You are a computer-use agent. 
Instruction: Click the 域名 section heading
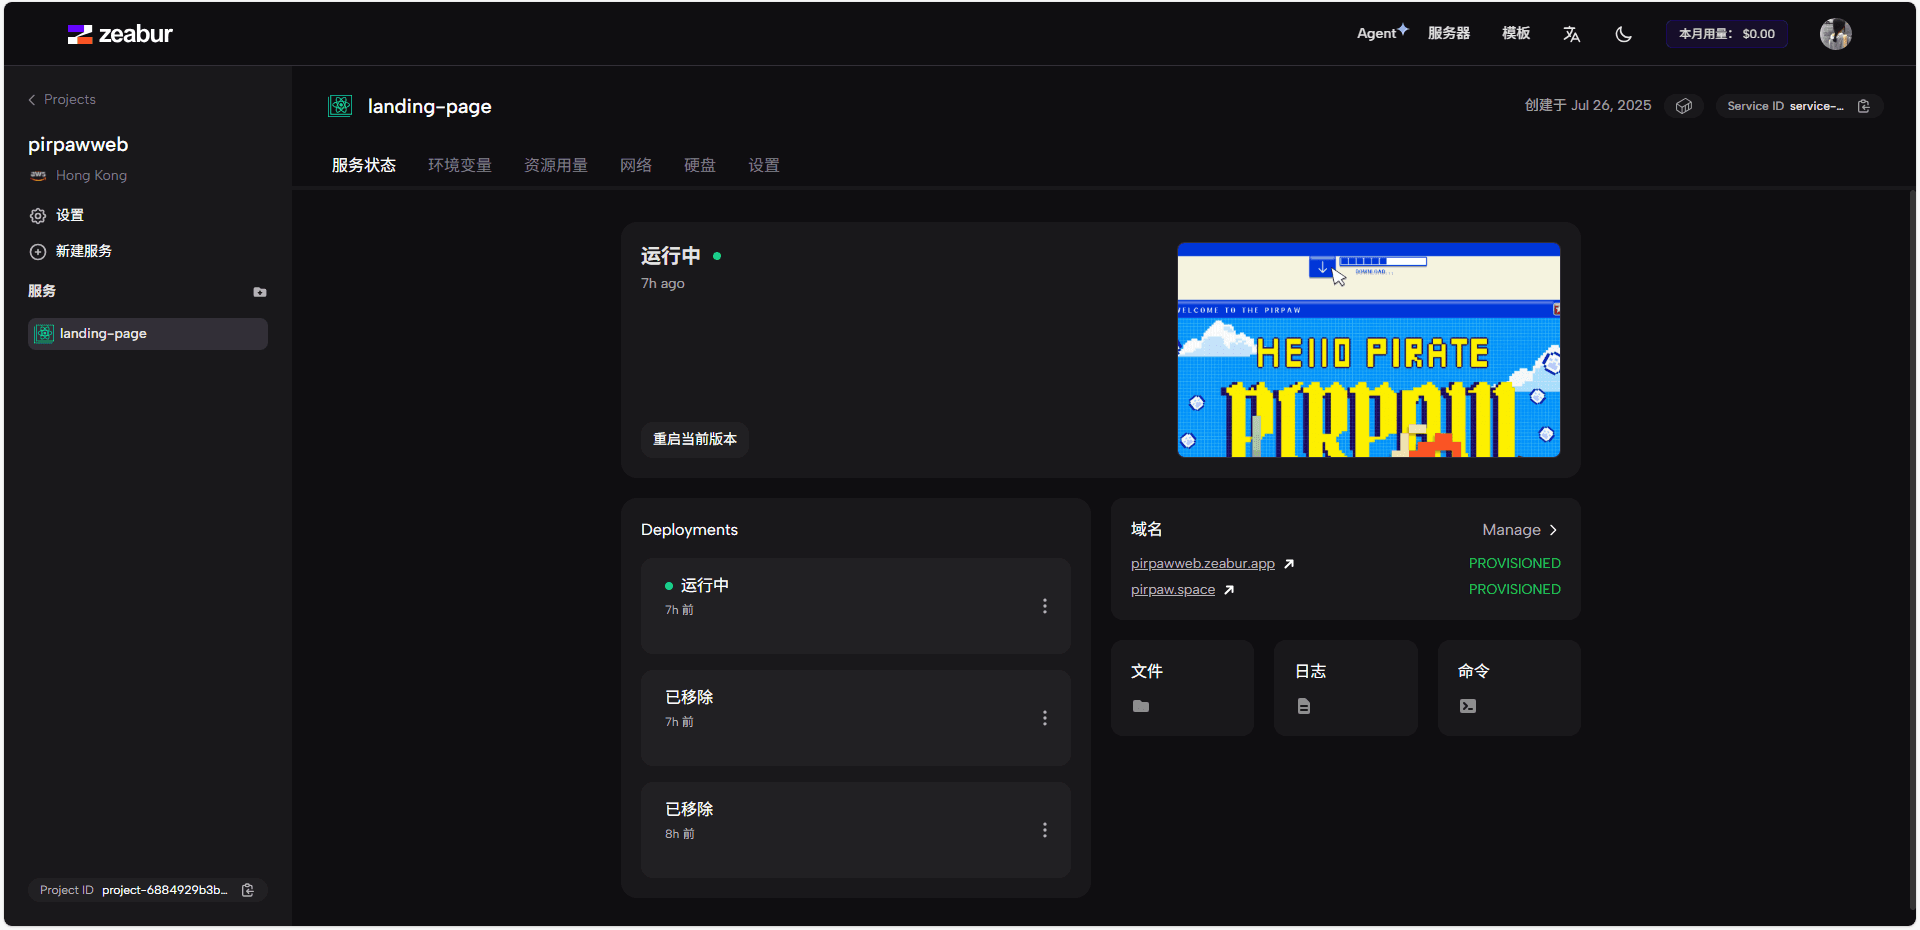coord(1147,530)
